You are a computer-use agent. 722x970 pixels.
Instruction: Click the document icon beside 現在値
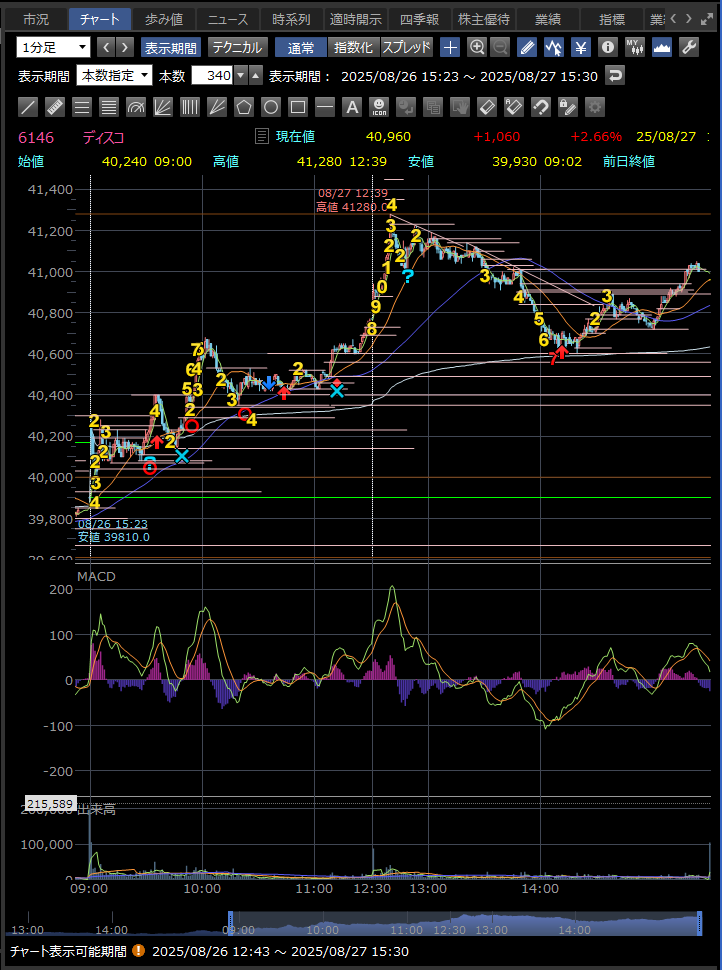(x=262, y=136)
